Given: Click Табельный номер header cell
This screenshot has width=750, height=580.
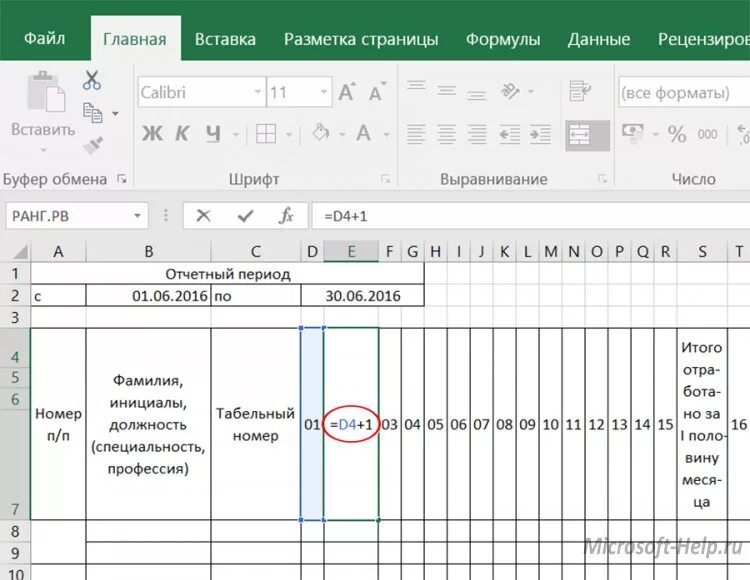Looking at the screenshot, I should pos(255,424).
